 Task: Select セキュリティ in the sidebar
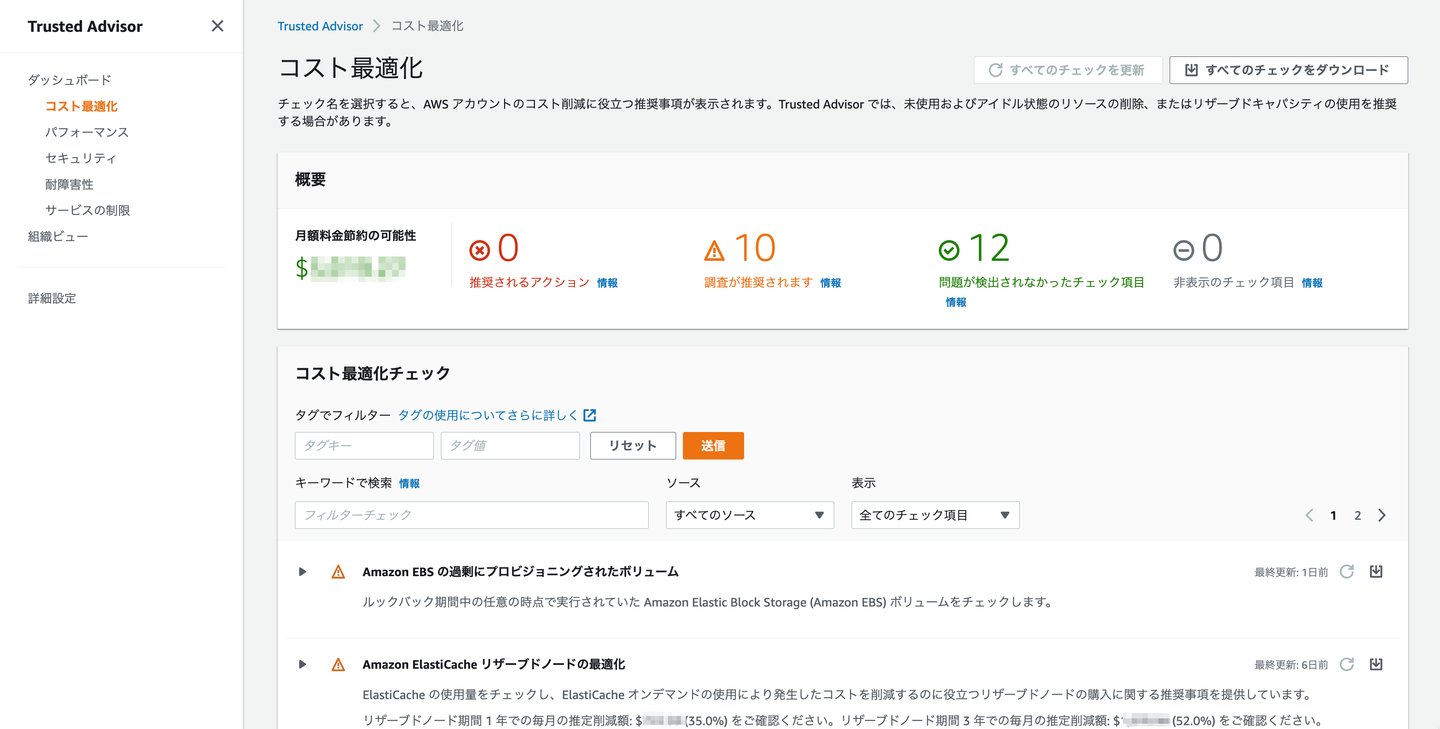tap(81, 158)
